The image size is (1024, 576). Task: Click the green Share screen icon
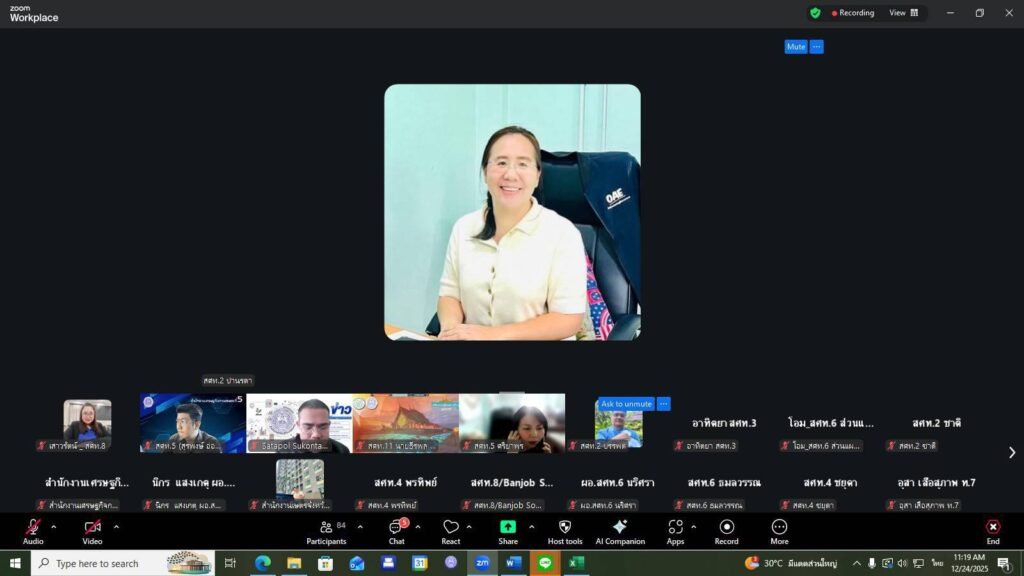(x=508, y=528)
